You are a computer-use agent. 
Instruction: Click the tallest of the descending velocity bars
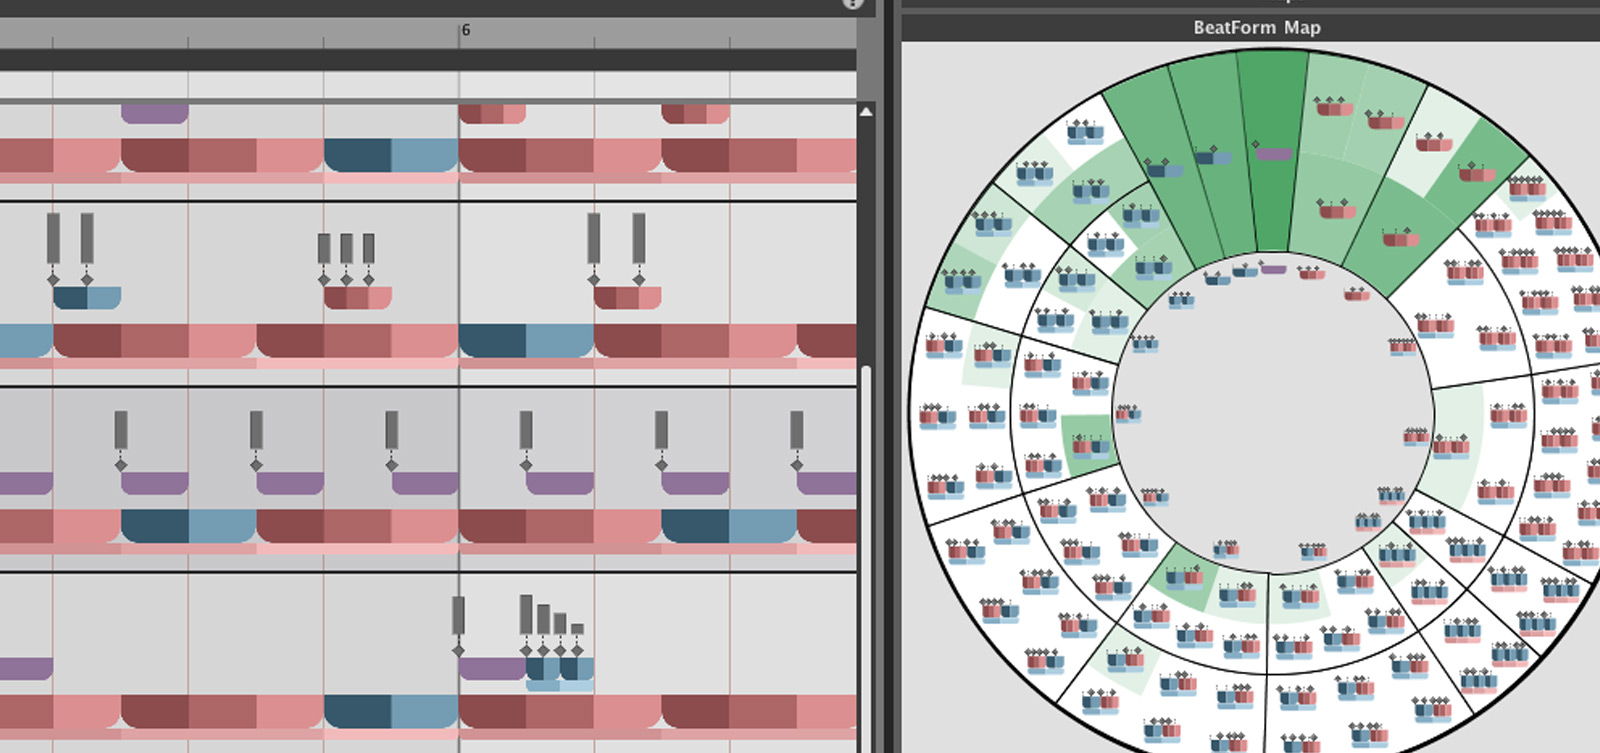point(526,615)
